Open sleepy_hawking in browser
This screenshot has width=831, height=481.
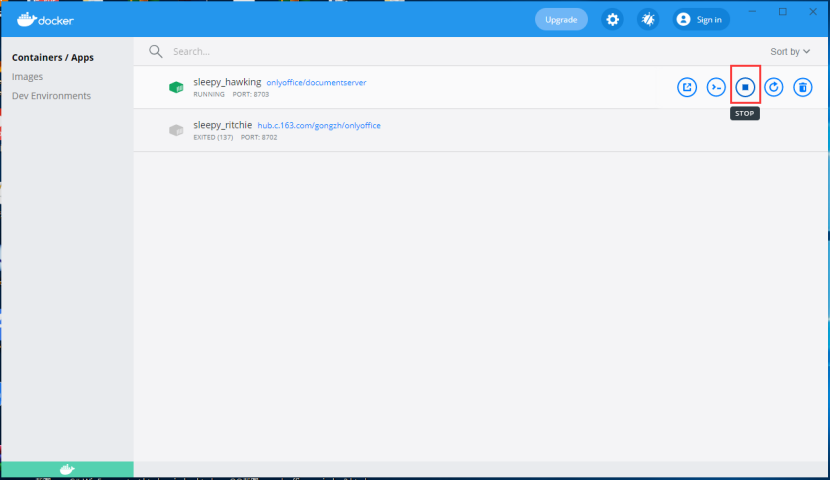click(x=687, y=87)
